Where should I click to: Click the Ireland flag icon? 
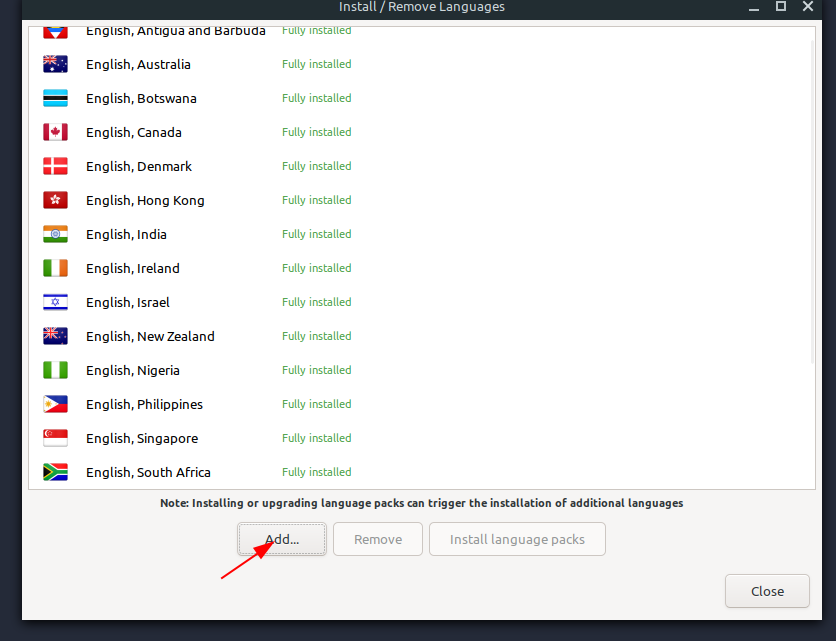coord(55,268)
